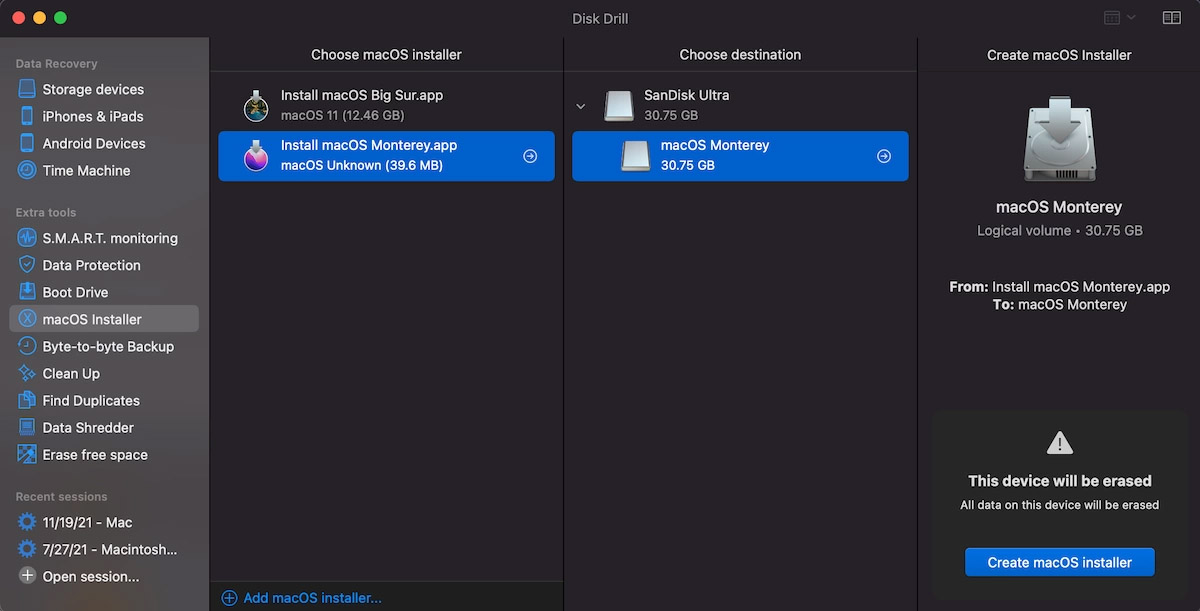Viewport: 1200px width, 611px height.
Task: Click the Monterey installer app icon
Action: [x=257, y=155]
